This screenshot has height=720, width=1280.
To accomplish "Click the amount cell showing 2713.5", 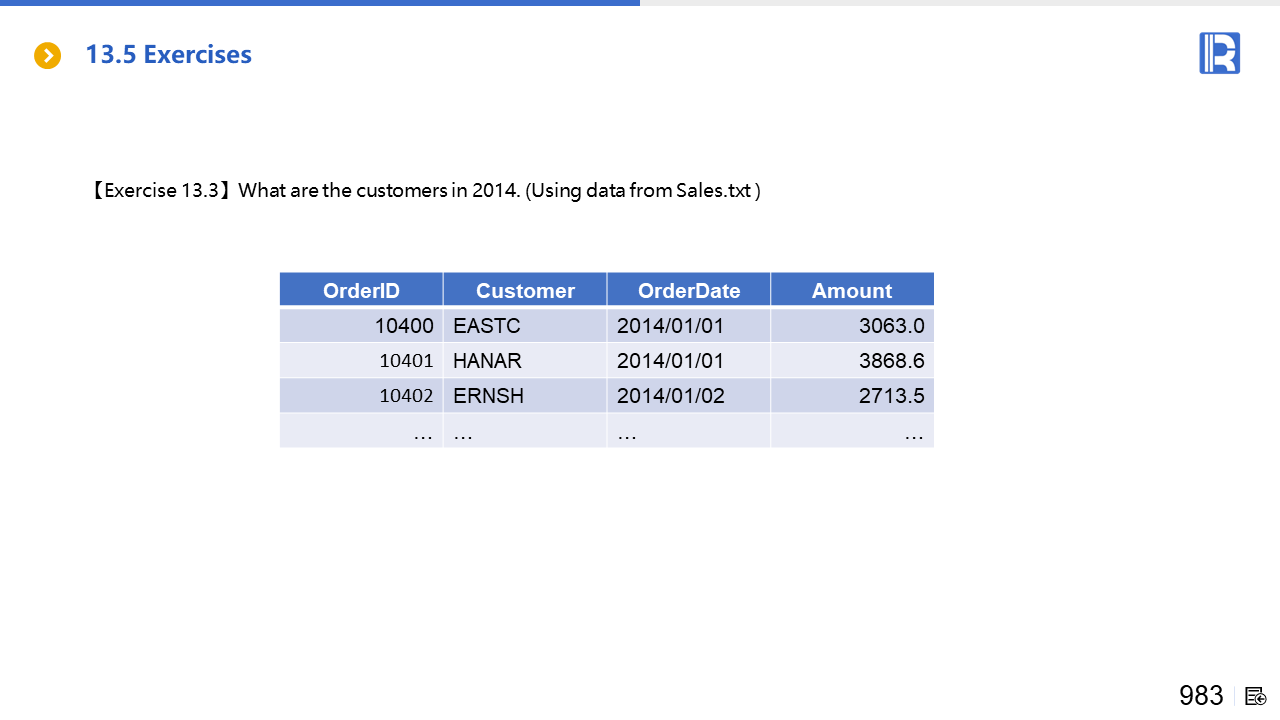I will click(x=852, y=396).
